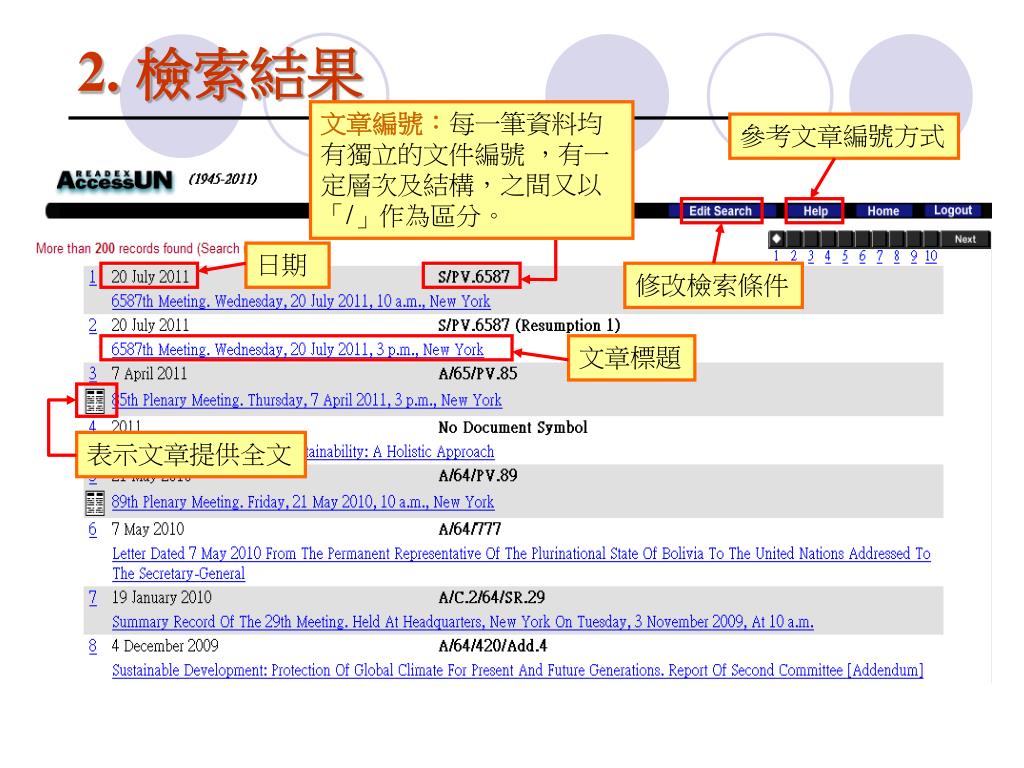
Task: Click symbol S/PV.6587 (Resumption 1)
Action: 529,325
